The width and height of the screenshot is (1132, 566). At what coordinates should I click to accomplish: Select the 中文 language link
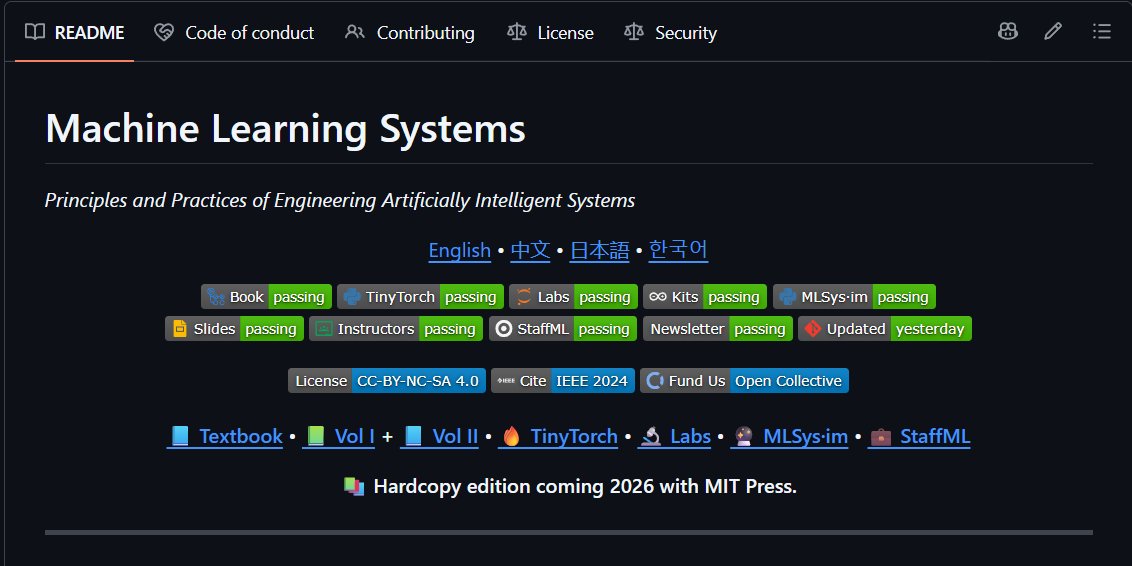531,251
